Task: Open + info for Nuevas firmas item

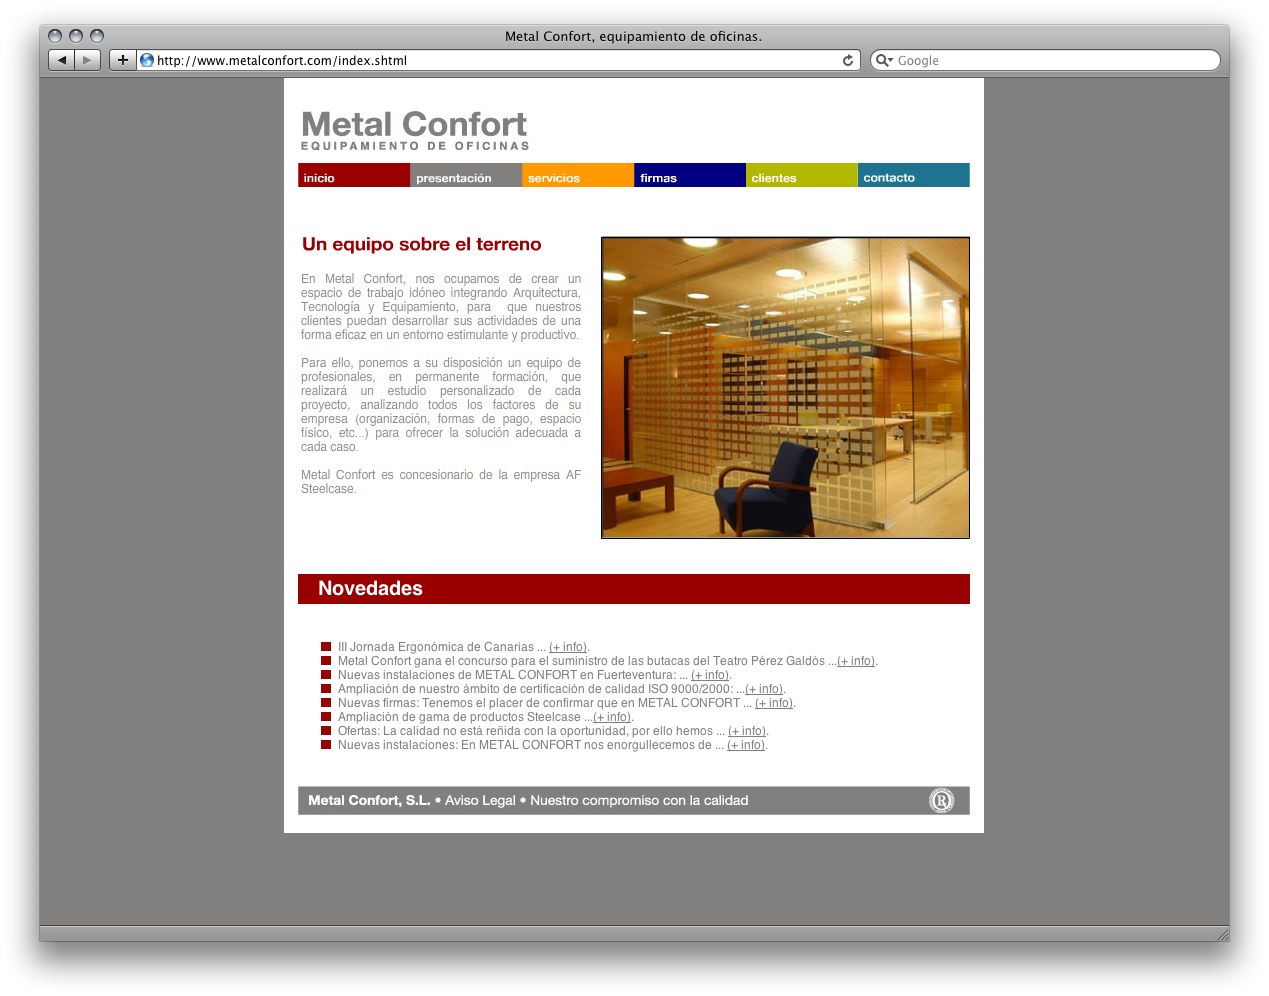Action: point(774,703)
